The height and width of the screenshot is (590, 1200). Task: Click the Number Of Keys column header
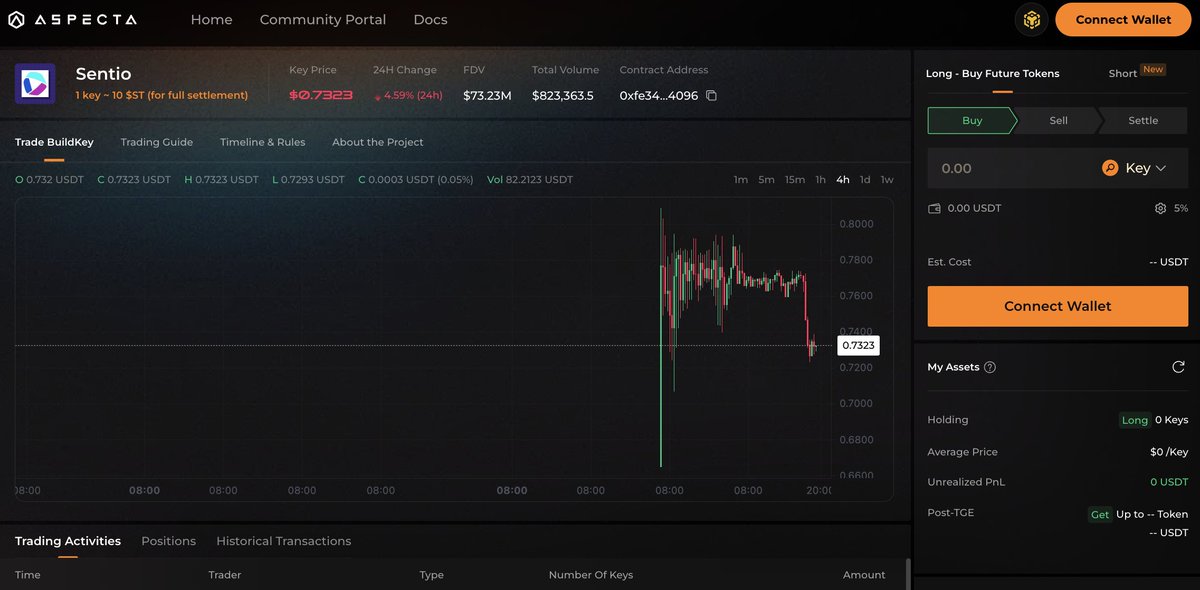click(x=591, y=575)
